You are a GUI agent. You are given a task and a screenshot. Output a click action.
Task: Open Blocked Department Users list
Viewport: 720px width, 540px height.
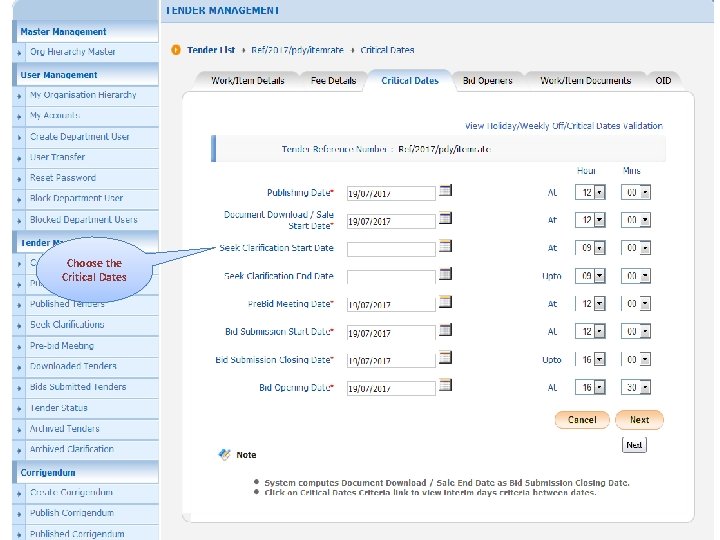tap(84, 219)
